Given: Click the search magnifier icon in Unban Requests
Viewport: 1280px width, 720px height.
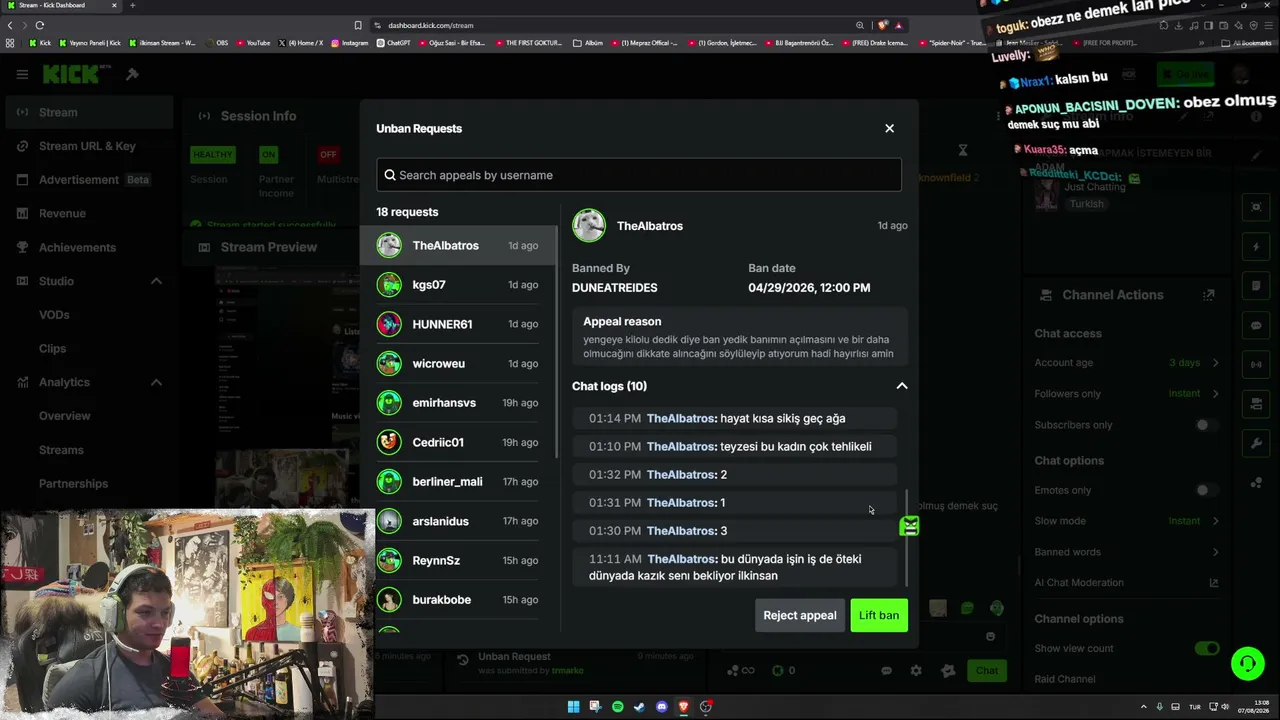Looking at the screenshot, I should 390,175.
